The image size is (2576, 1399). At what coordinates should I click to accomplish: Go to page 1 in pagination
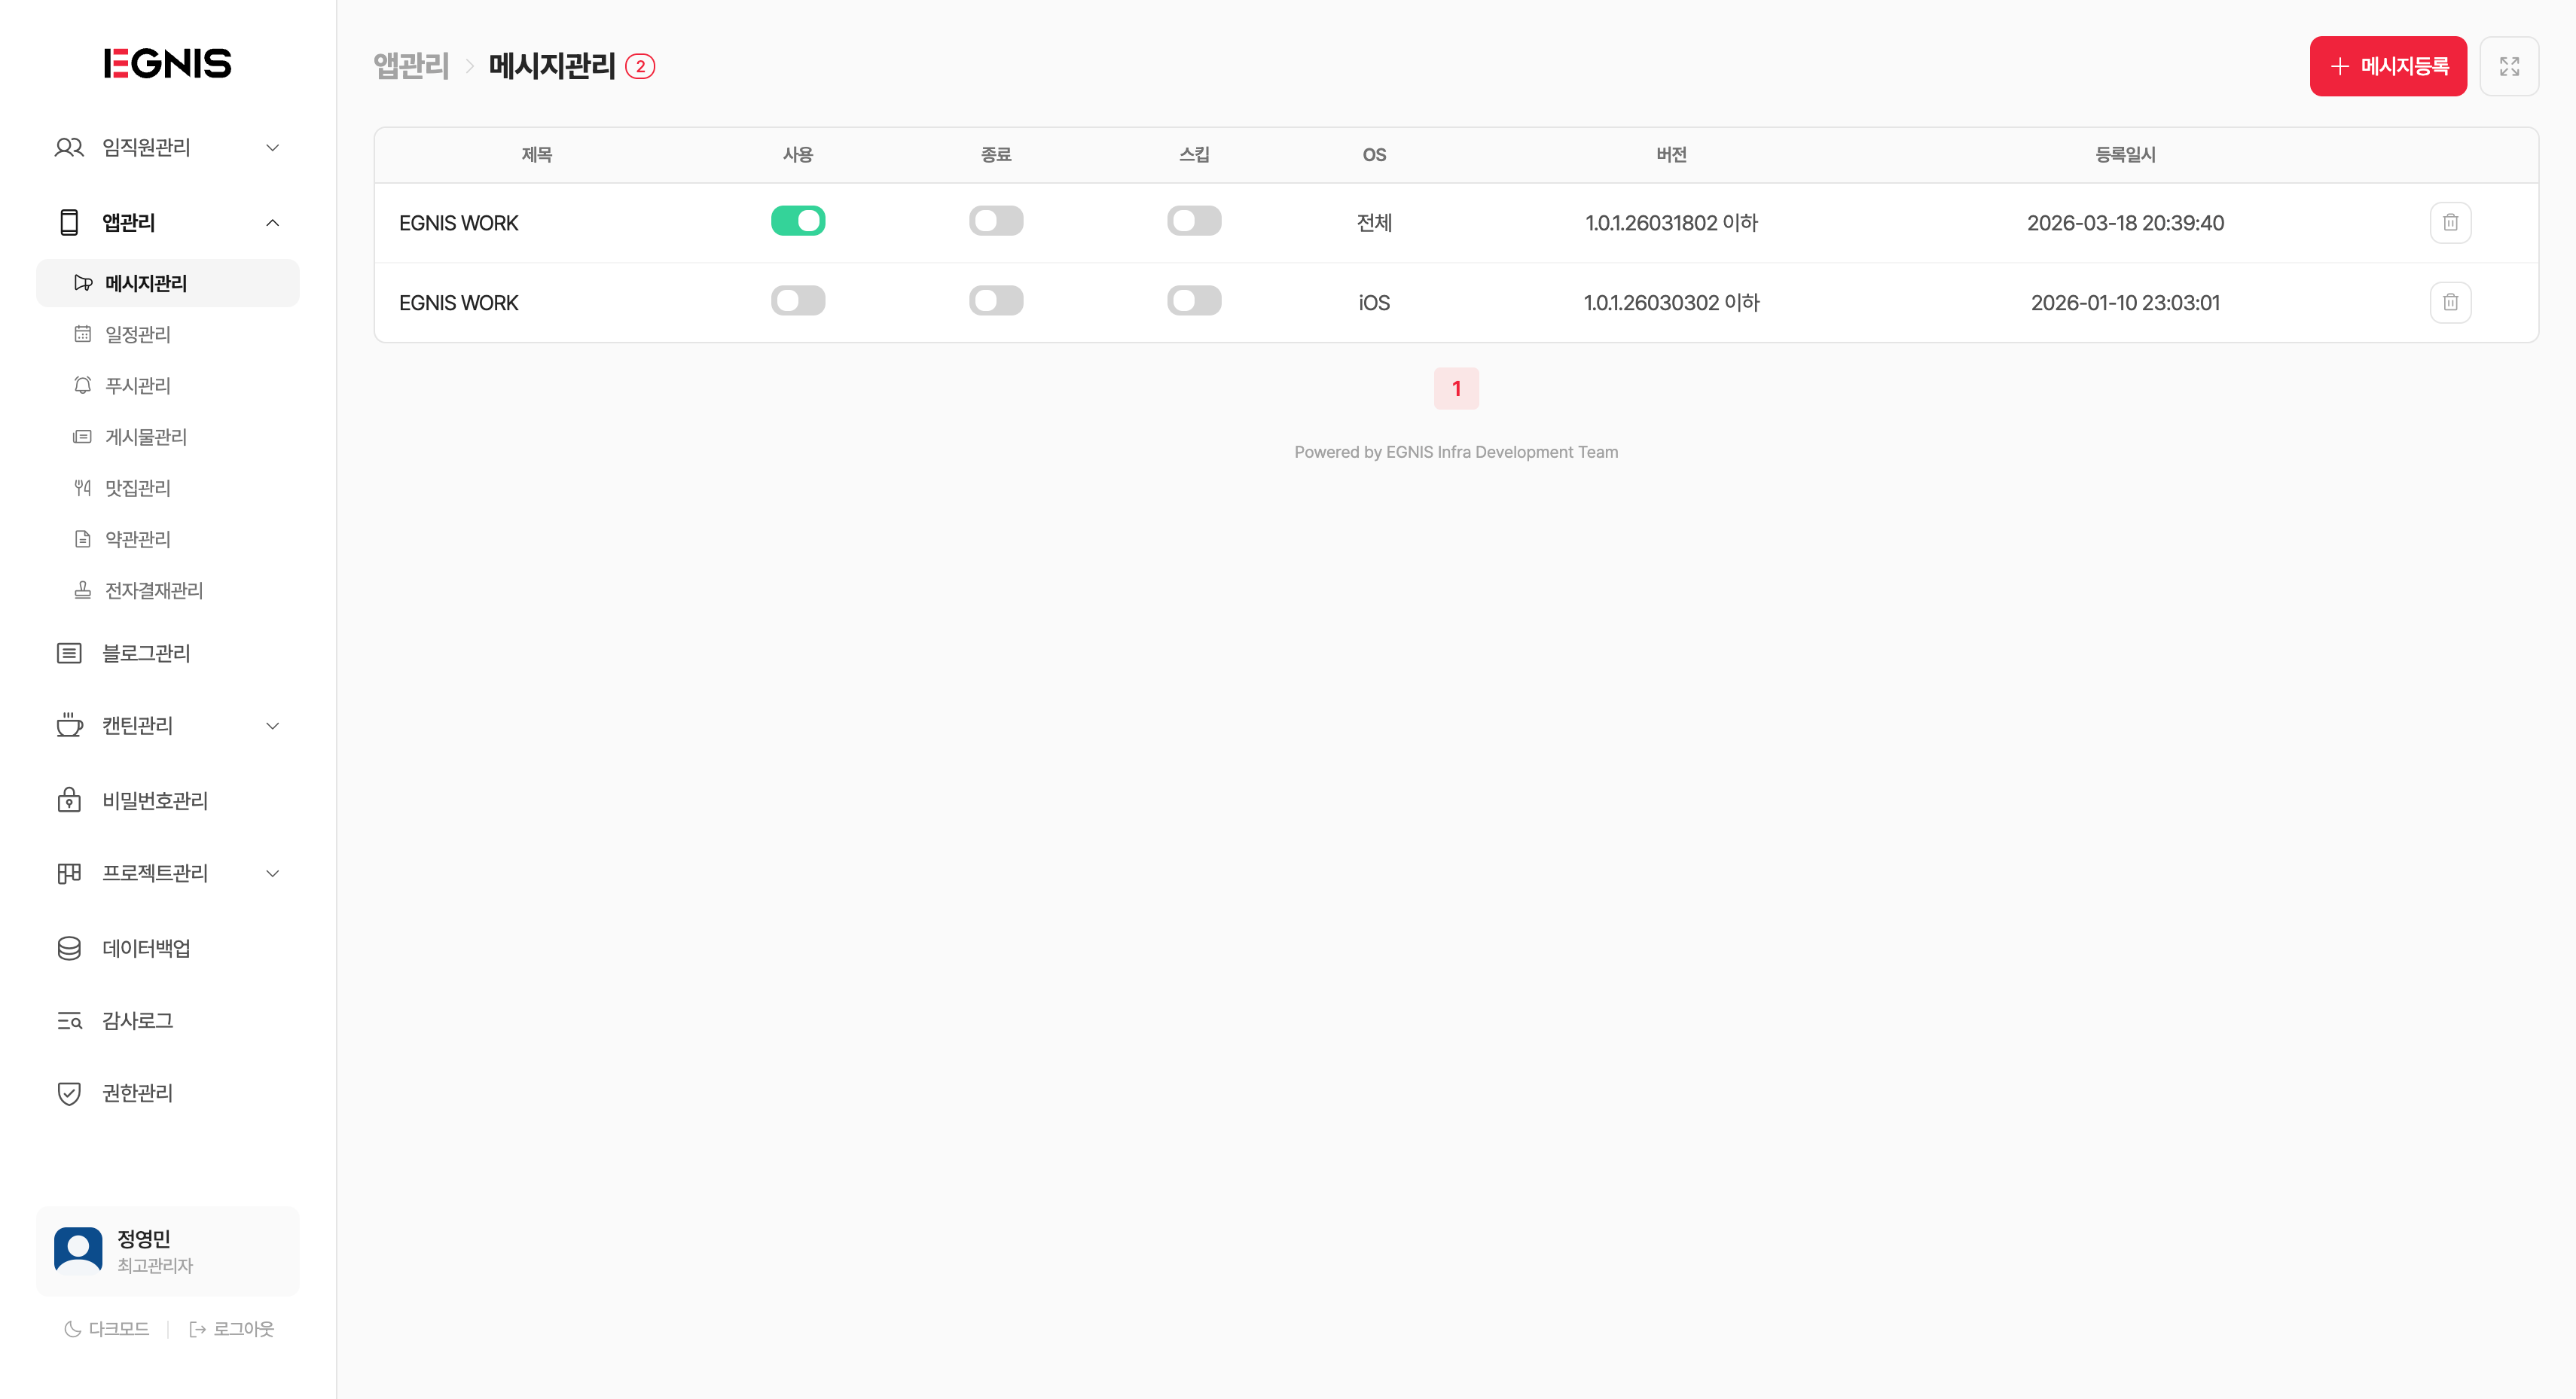pyautogui.click(x=1456, y=388)
